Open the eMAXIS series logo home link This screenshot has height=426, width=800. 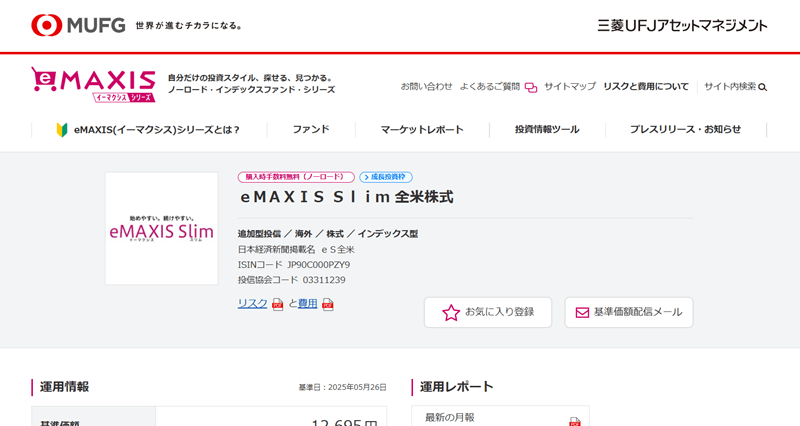pyautogui.click(x=93, y=85)
